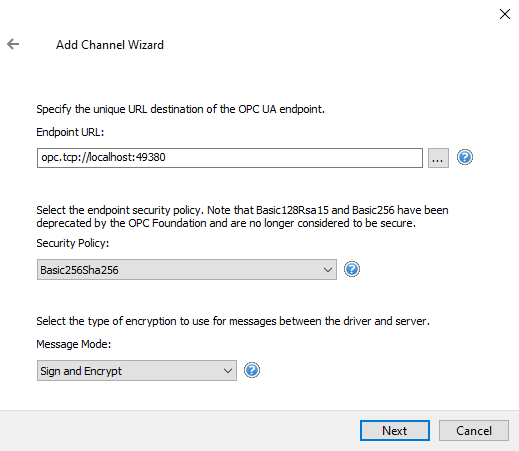519x451 pixels.
Task: Click inside the opc.tcp://localhost:49380 URL field
Action: point(230,158)
